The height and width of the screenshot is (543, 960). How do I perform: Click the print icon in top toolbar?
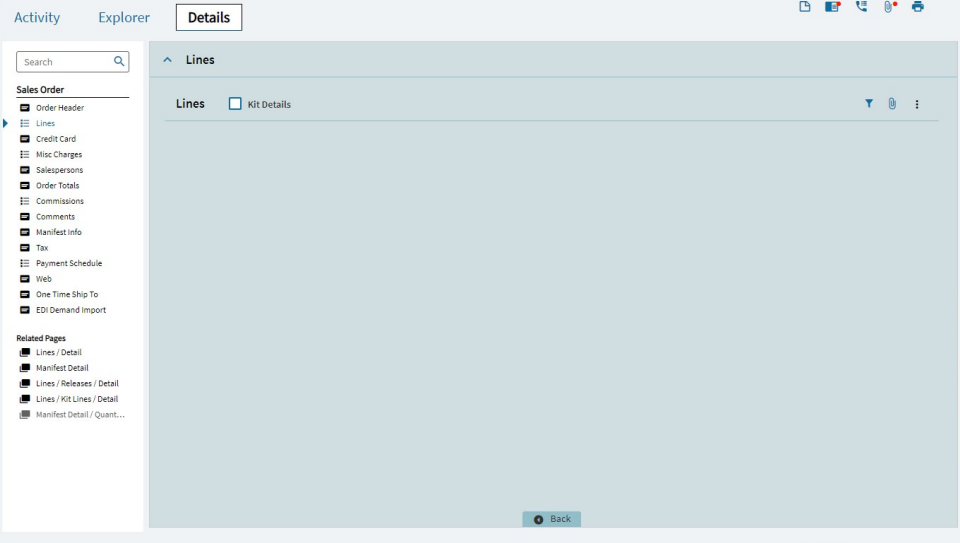click(917, 7)
